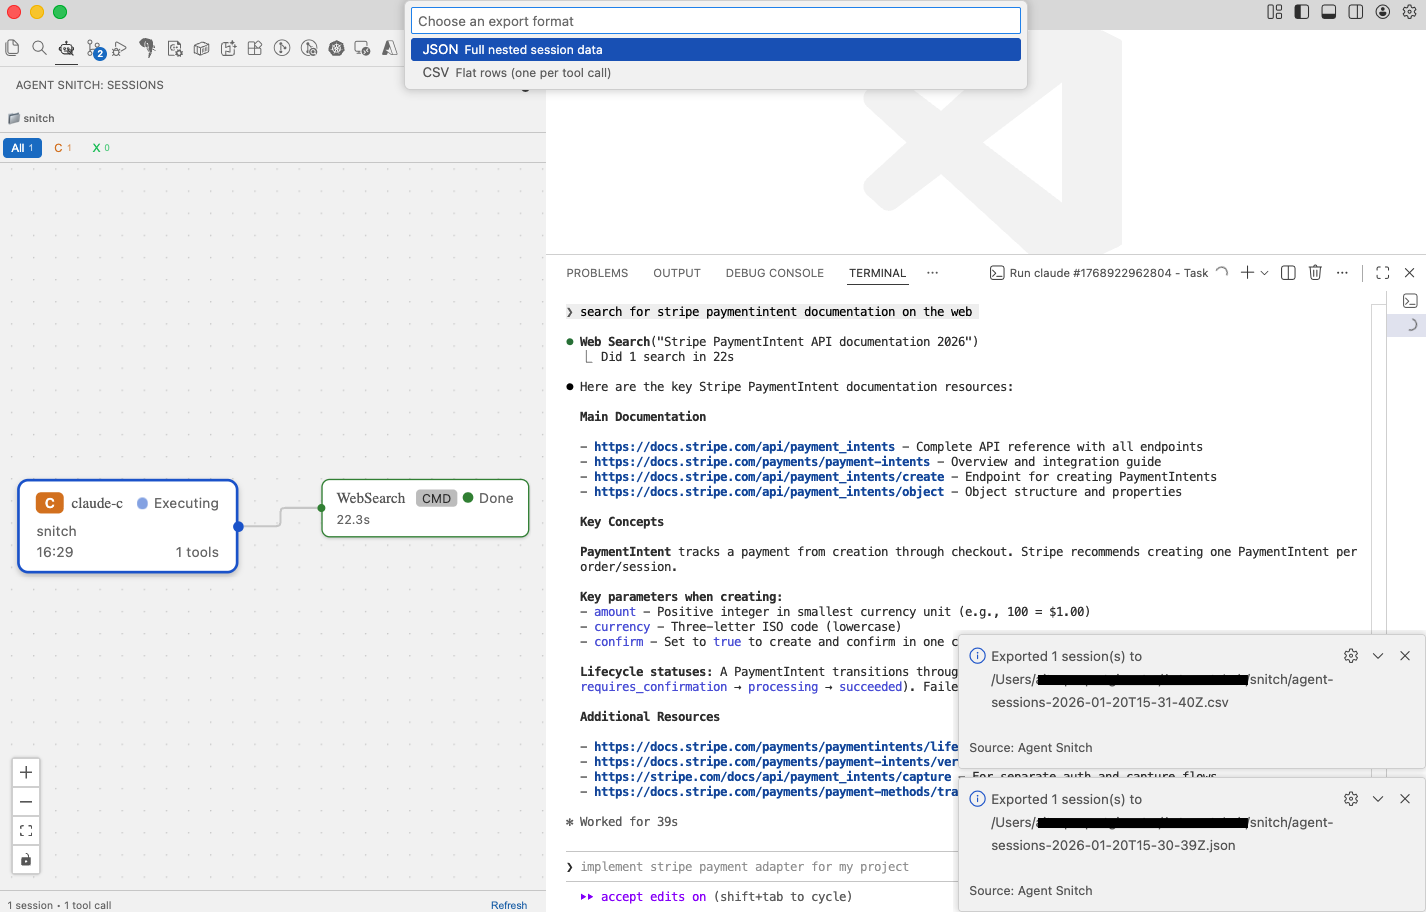Switch to the TERMINAL tab
This screenshot has width=1426, height=912.
pos(877,273)
